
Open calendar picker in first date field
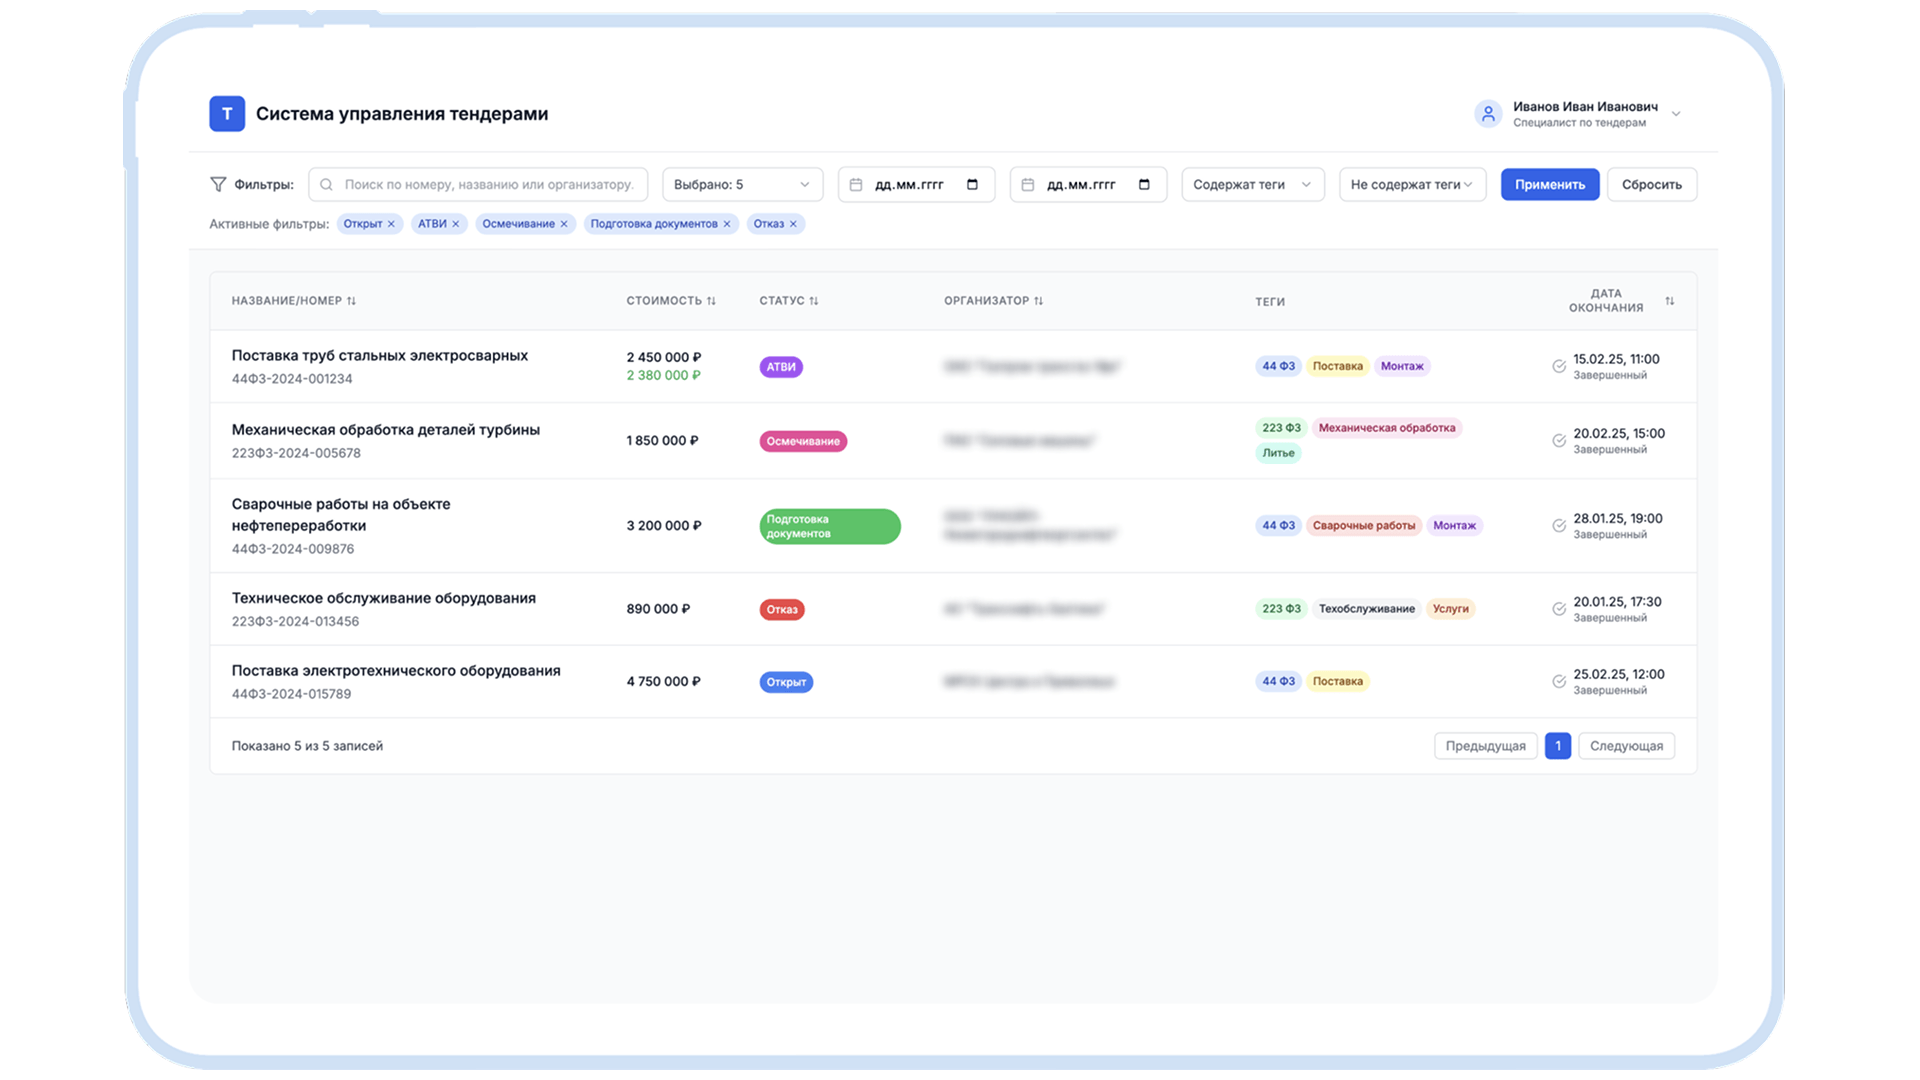pos(972,185)
